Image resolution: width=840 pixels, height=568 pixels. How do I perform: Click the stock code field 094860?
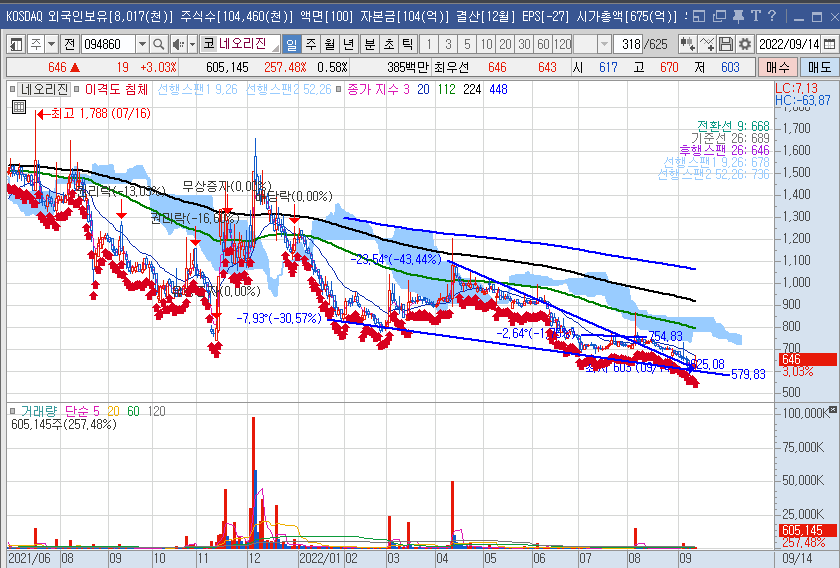(109, 44)
